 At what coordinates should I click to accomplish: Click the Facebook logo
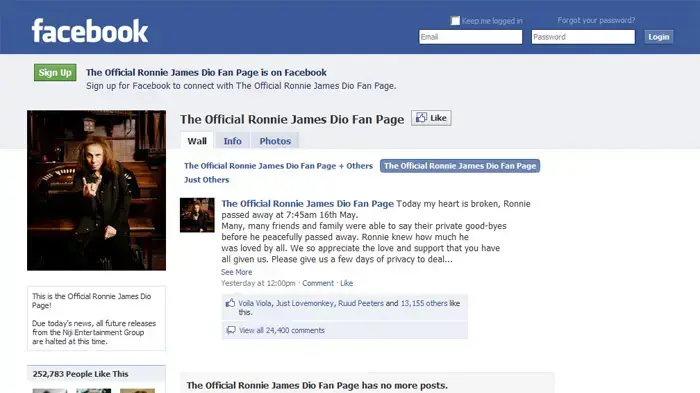tap(90, 31)
